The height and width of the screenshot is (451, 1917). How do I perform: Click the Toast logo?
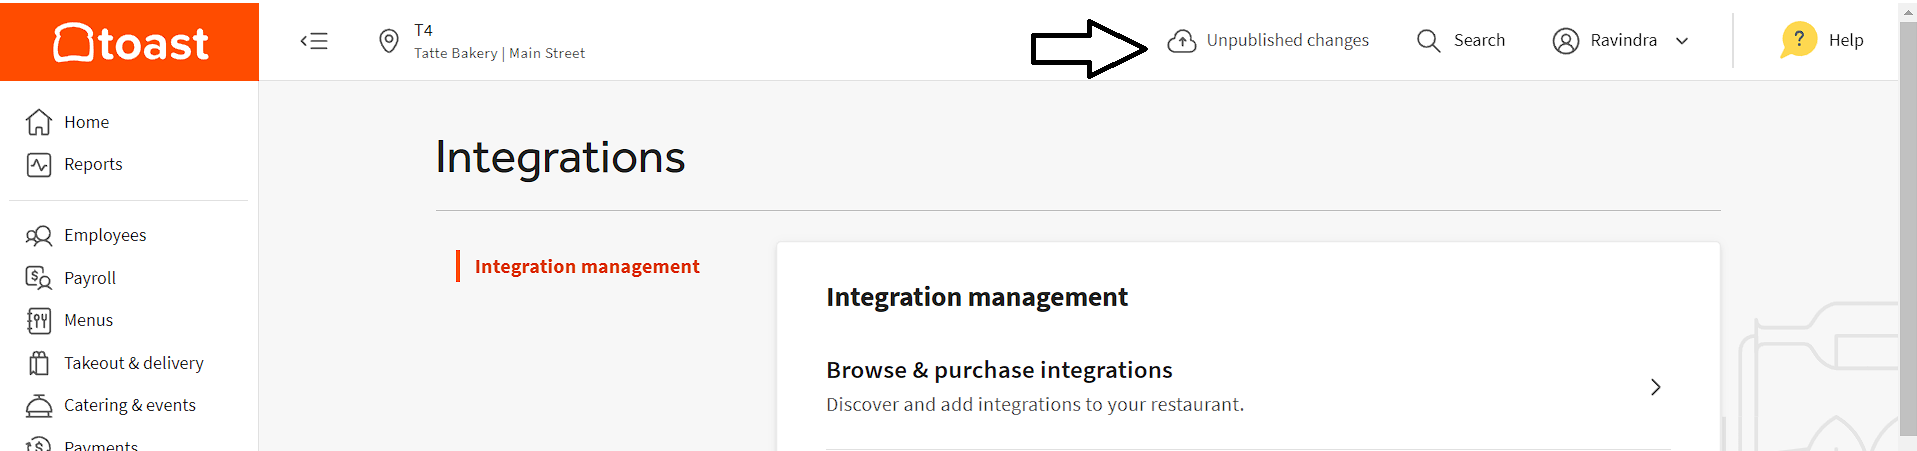coord(130,42)
